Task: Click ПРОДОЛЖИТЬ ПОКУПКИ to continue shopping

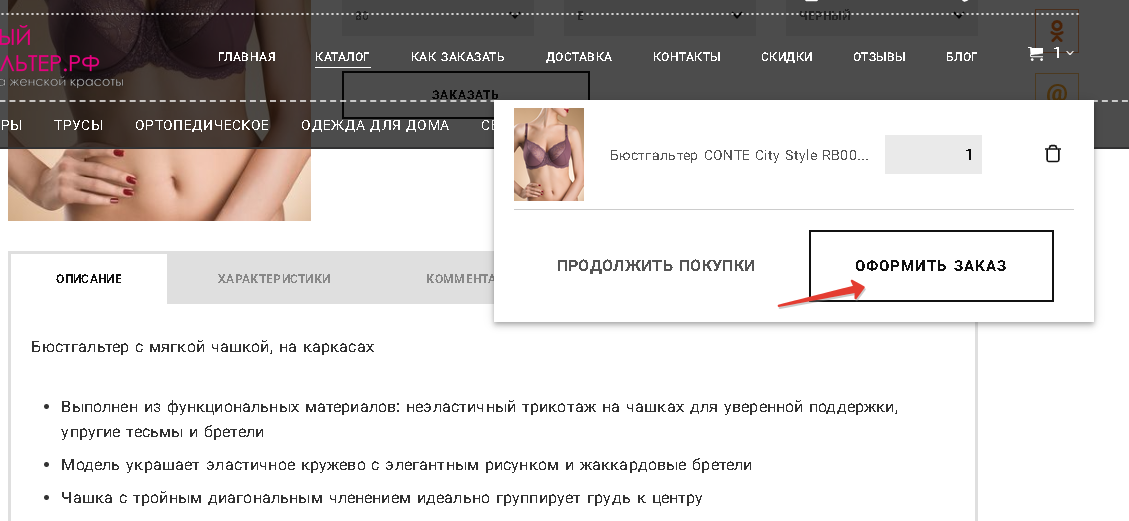Action: (655, 266)
